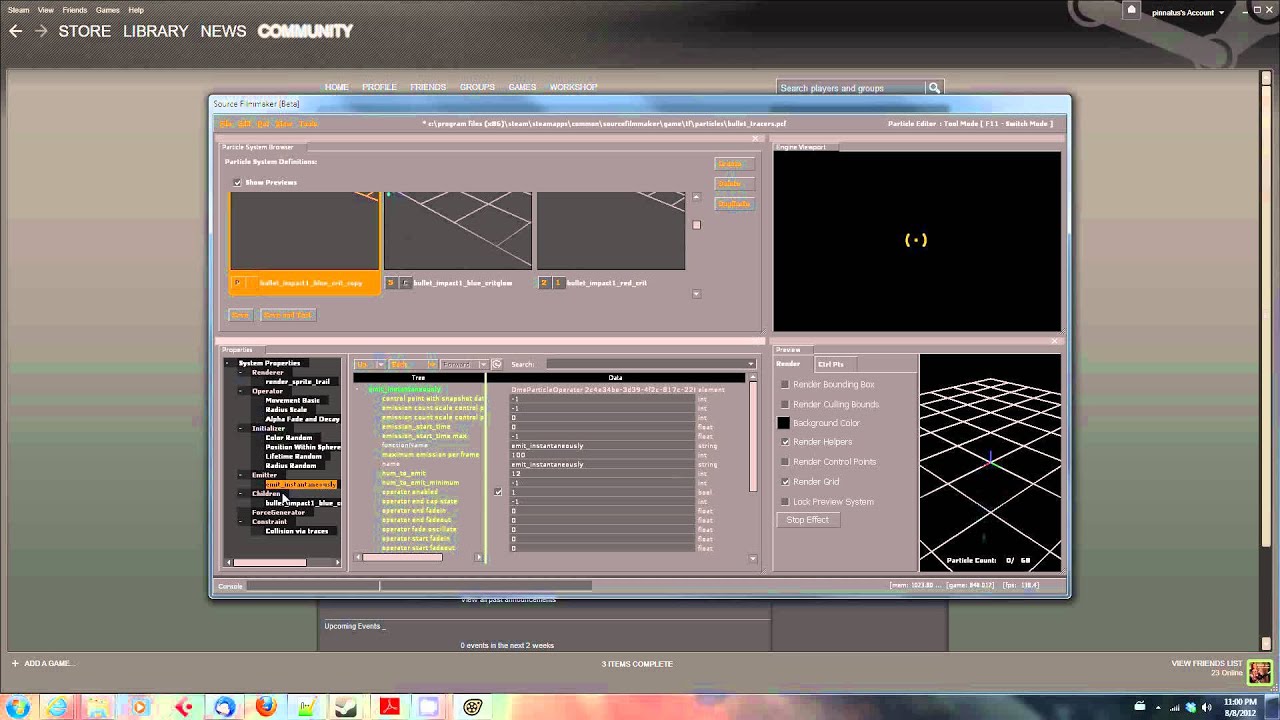The image size is (1280, 720).
Task: Collapse the System Properties tree node
Action: coord(229,363)
